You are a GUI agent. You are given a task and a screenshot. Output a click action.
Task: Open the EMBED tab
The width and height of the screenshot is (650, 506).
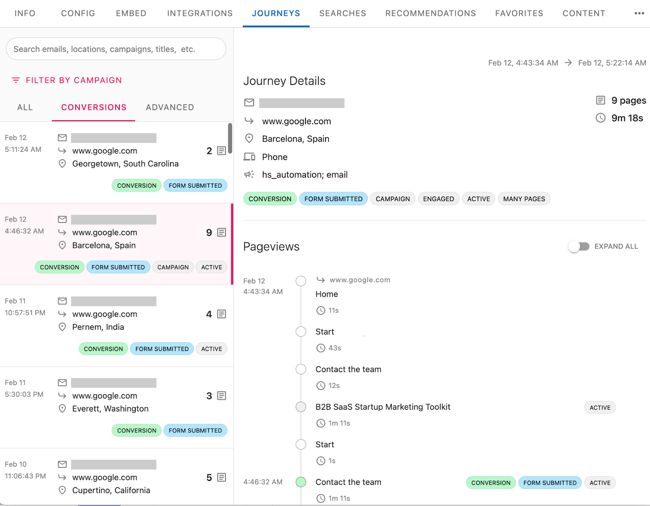(x=131, y=13)
